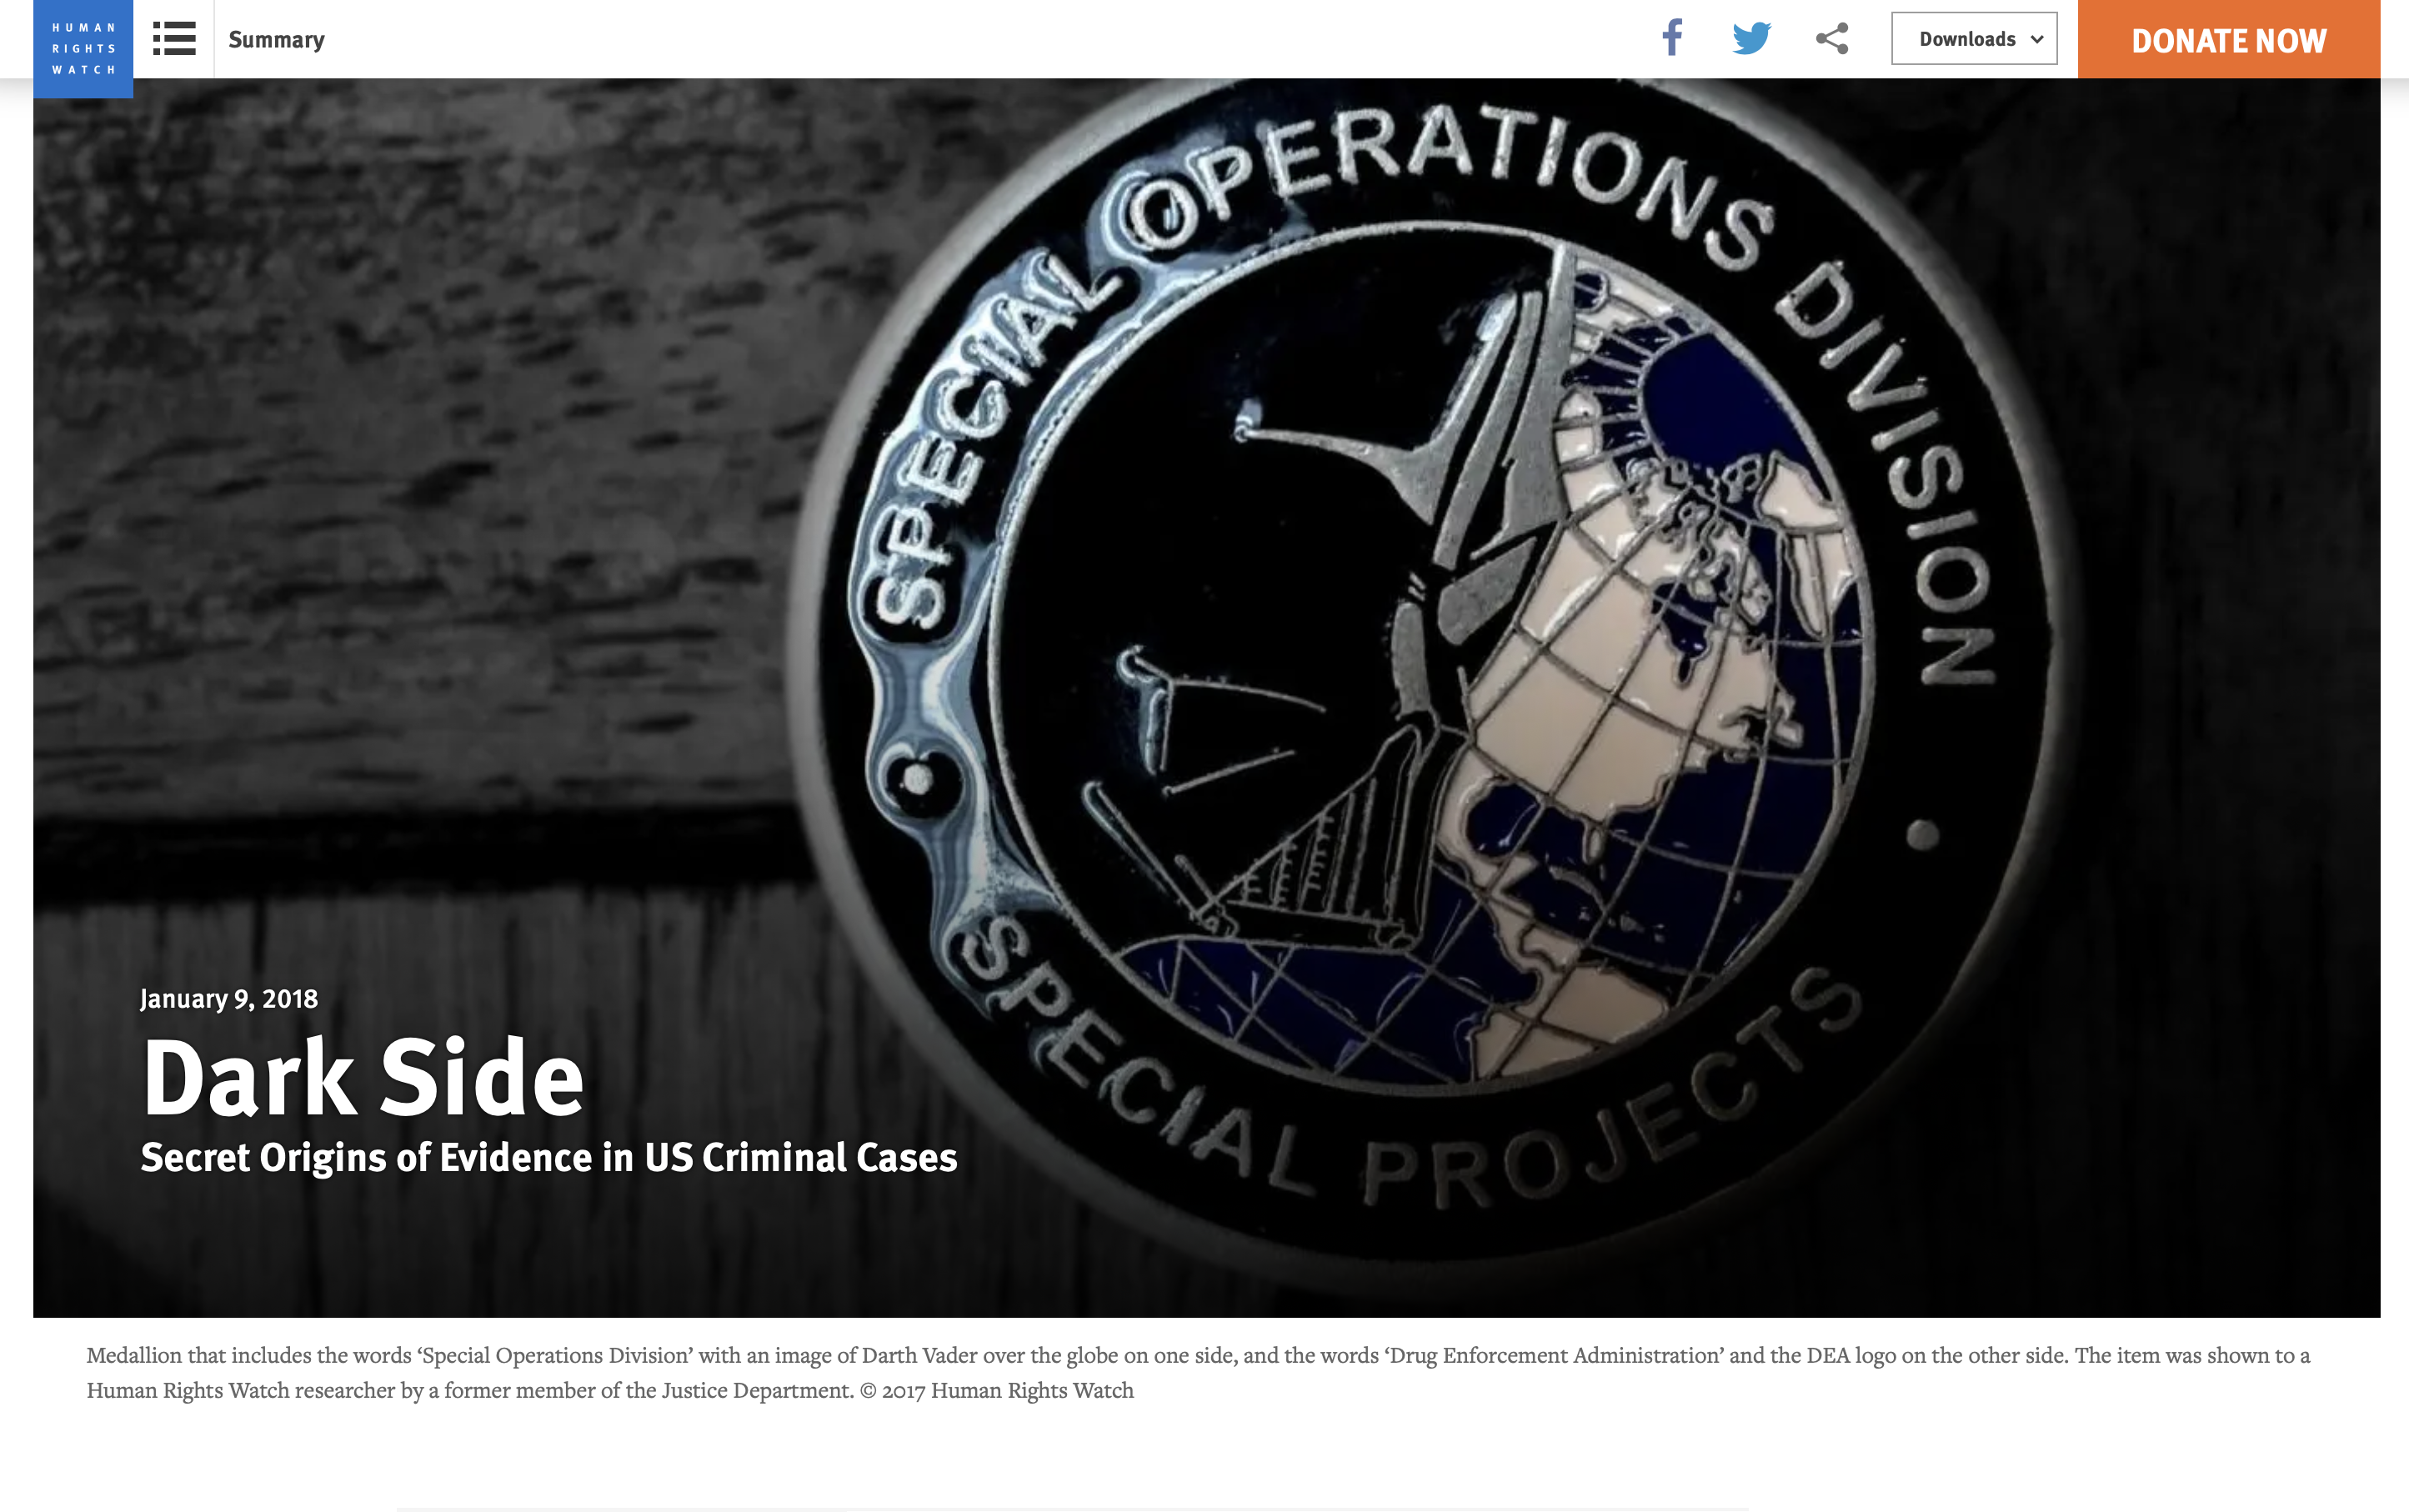This screenshot has width=2409, height=1512.
Task: Share this report on Twitter
Action: [x=1751, y=39]
